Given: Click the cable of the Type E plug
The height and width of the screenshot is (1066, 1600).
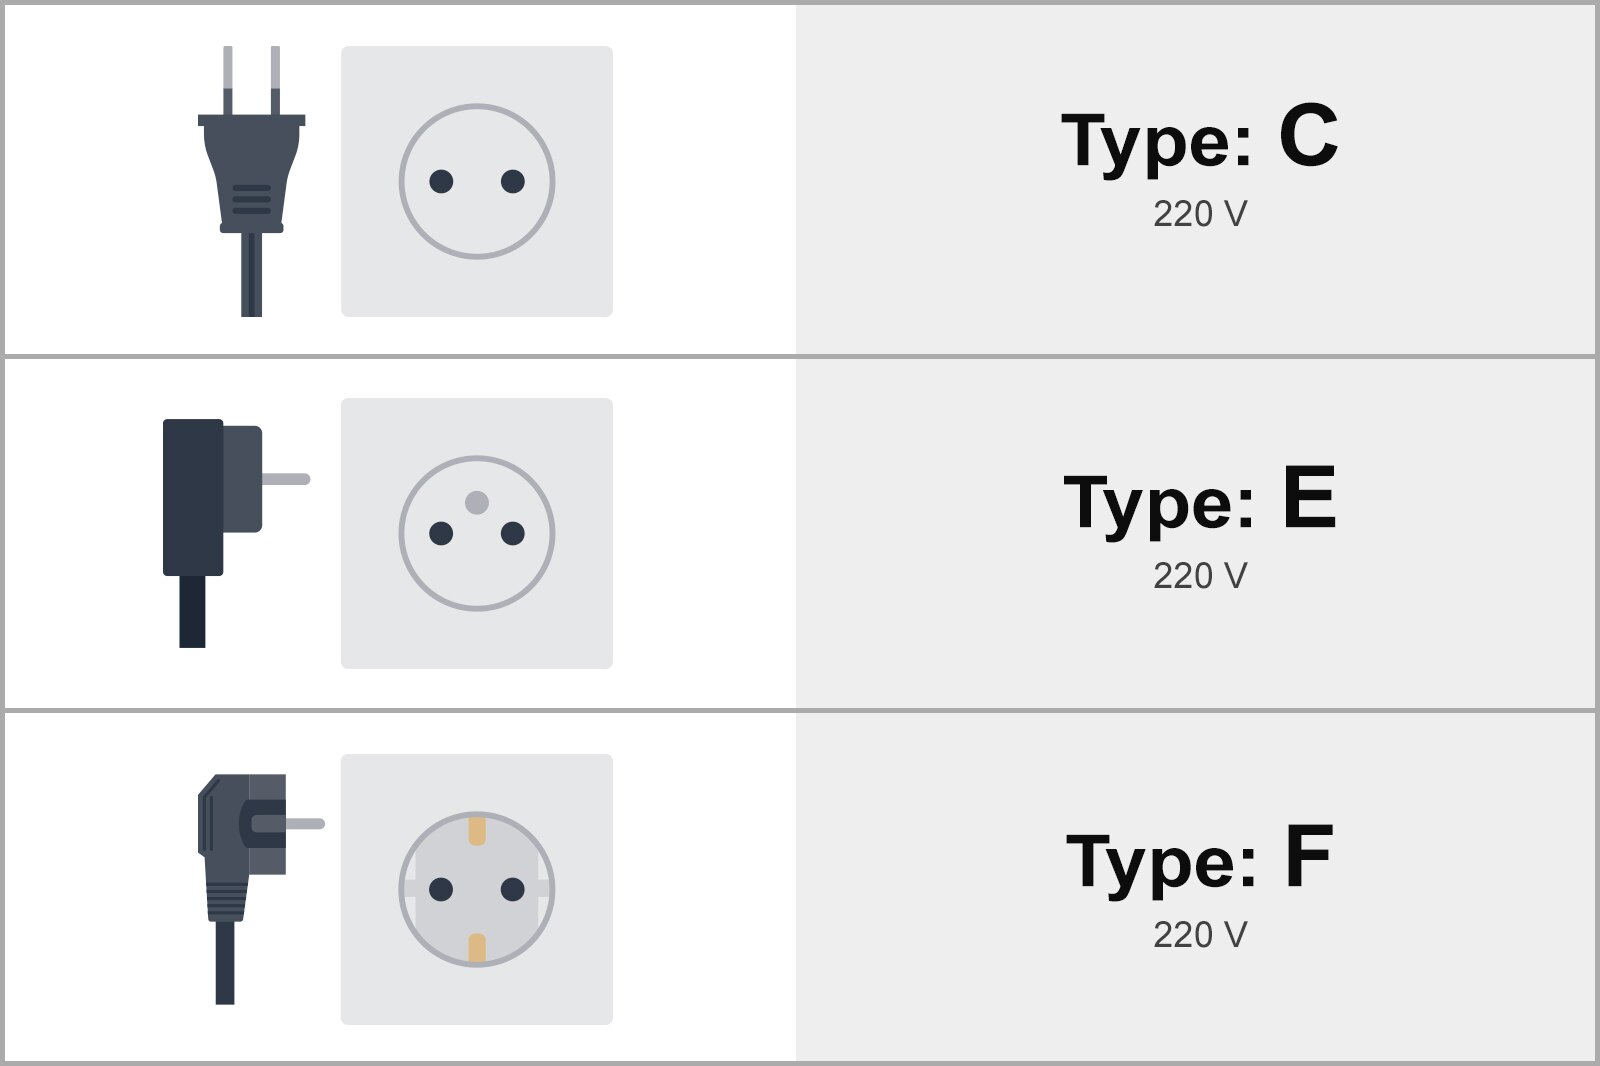Looking at the screenshot, I should click(192, 611).
